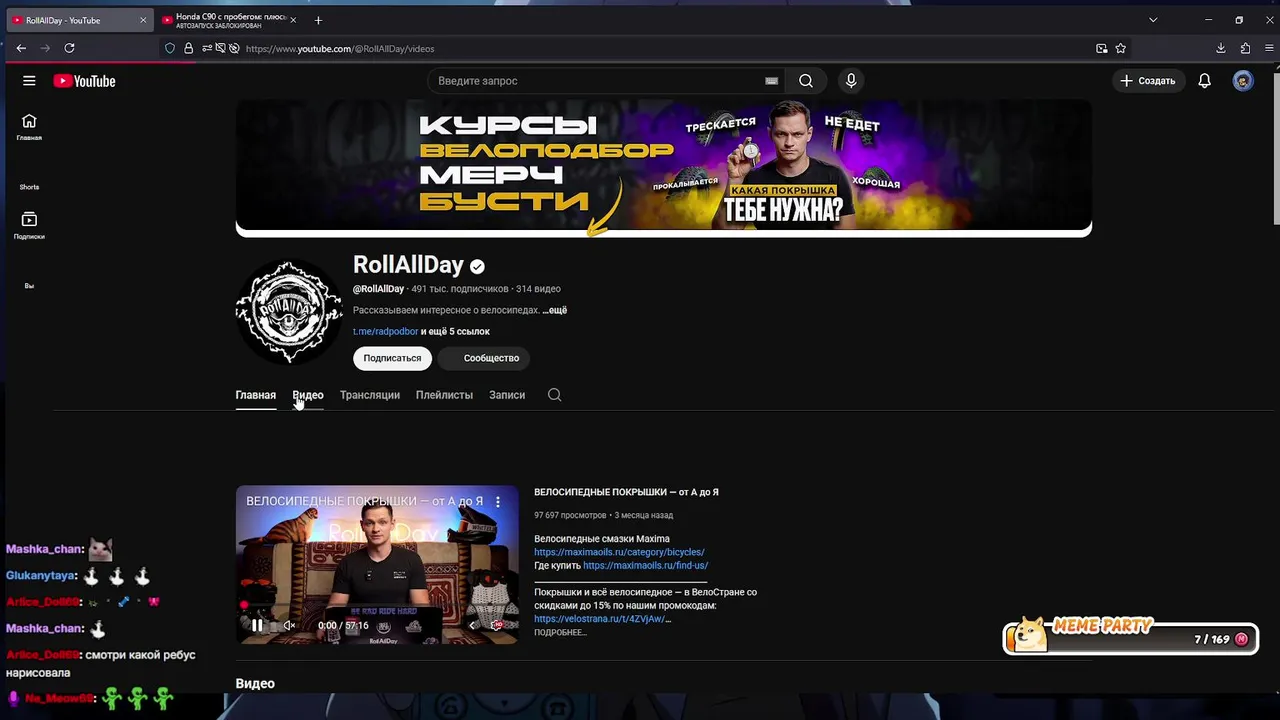Open Shorts in the left sidebar

pyautogui.click(x=29, y=187)
